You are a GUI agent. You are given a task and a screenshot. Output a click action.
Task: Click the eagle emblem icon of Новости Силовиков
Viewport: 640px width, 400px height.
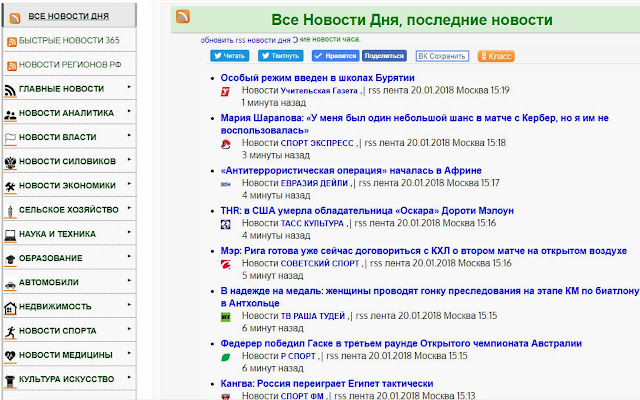(10, 163)
